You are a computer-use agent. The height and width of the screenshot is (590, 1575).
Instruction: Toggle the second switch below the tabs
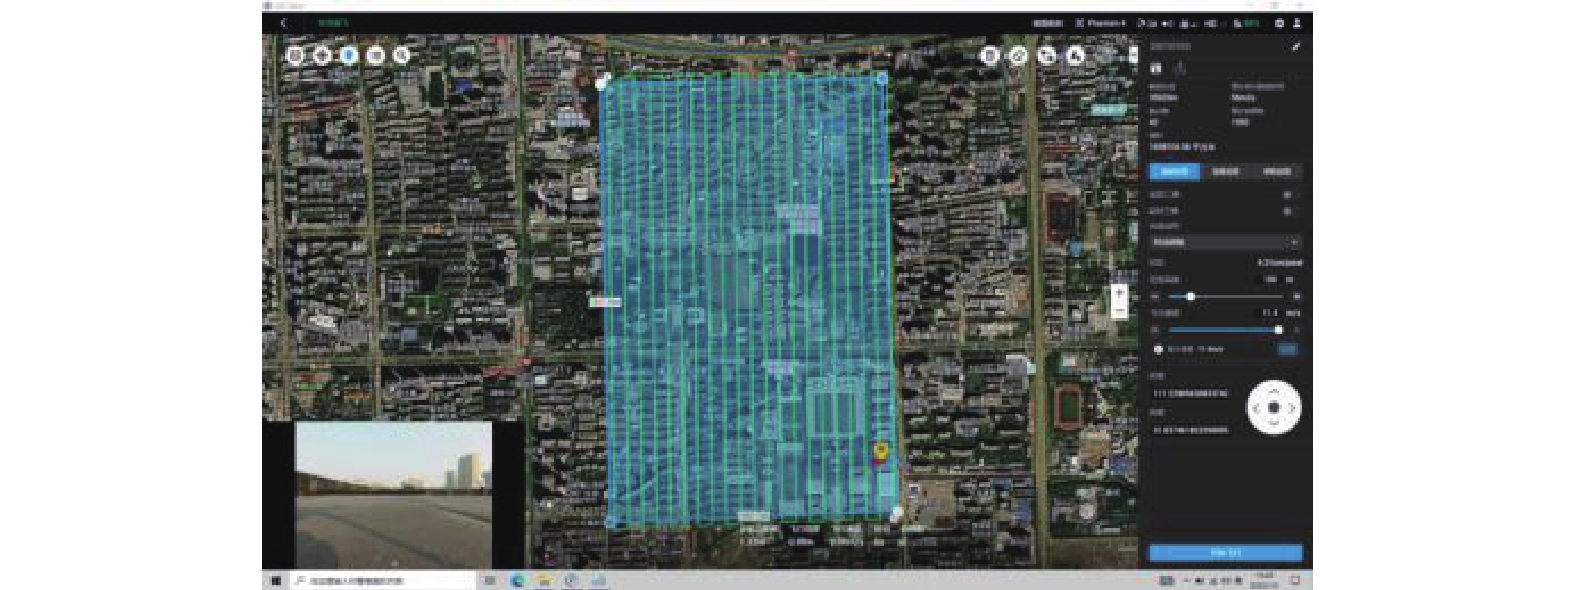coord(1288,211)
